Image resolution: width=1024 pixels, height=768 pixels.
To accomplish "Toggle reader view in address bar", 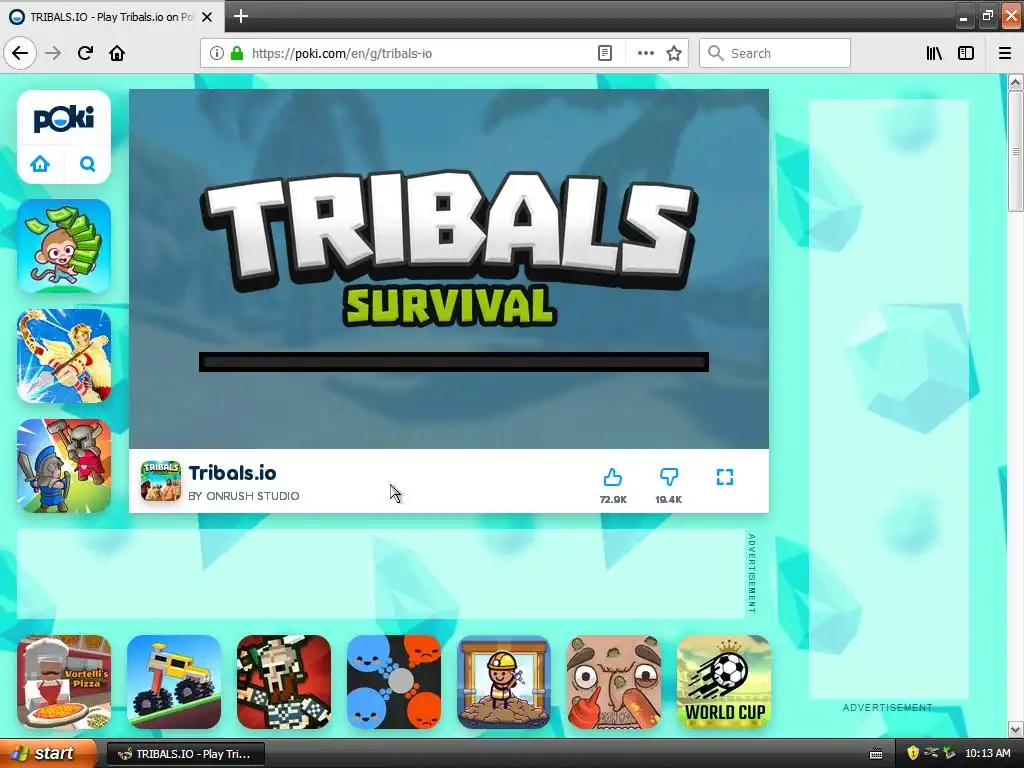I will click(605, 53).
